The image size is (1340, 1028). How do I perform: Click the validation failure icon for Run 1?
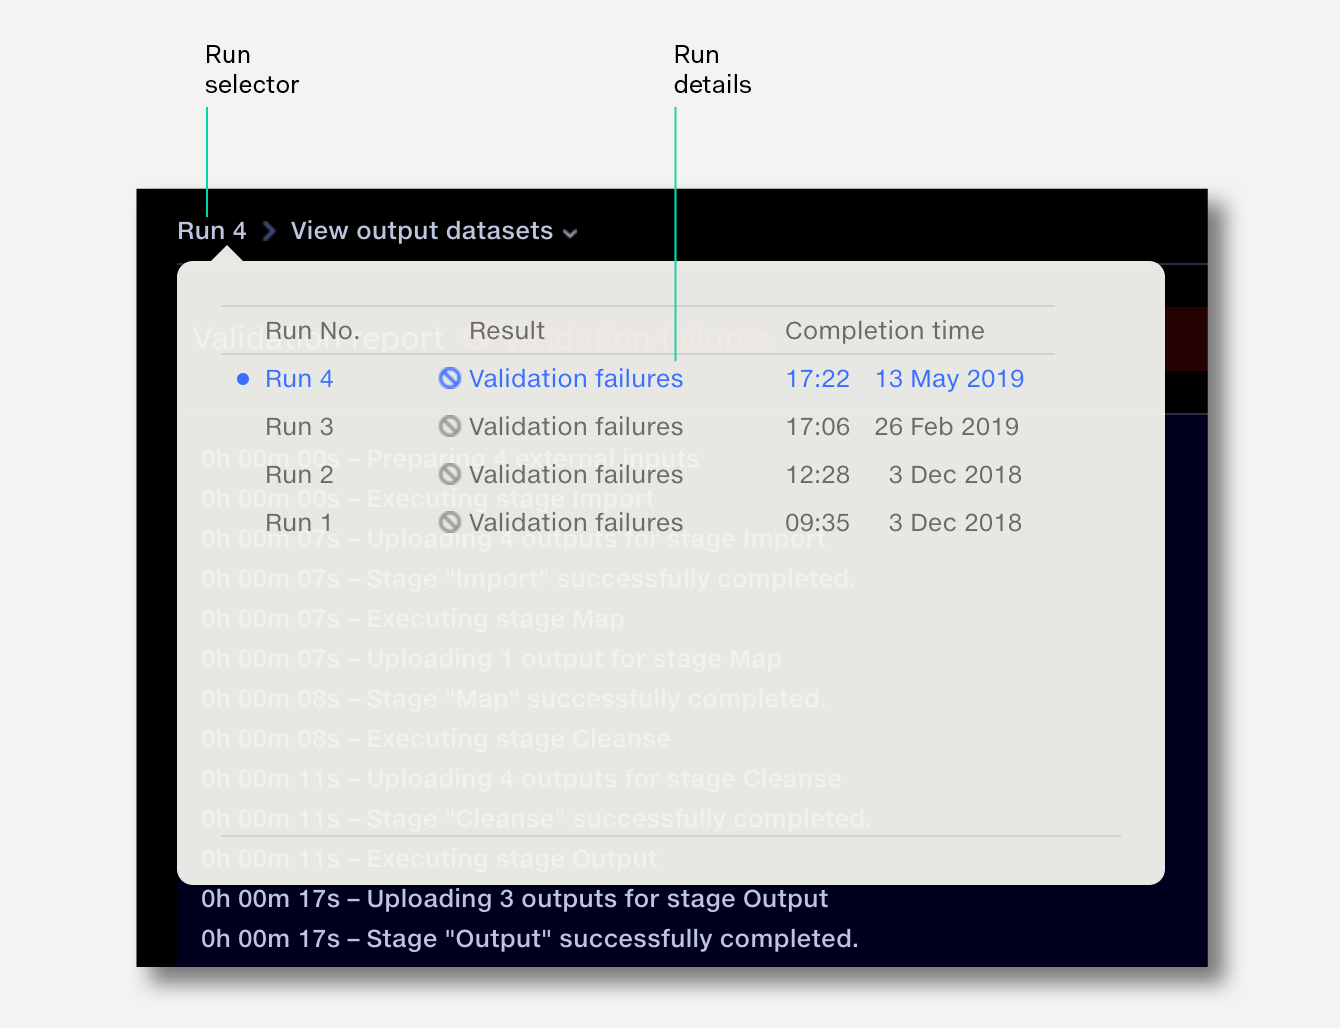coord(450,522)
